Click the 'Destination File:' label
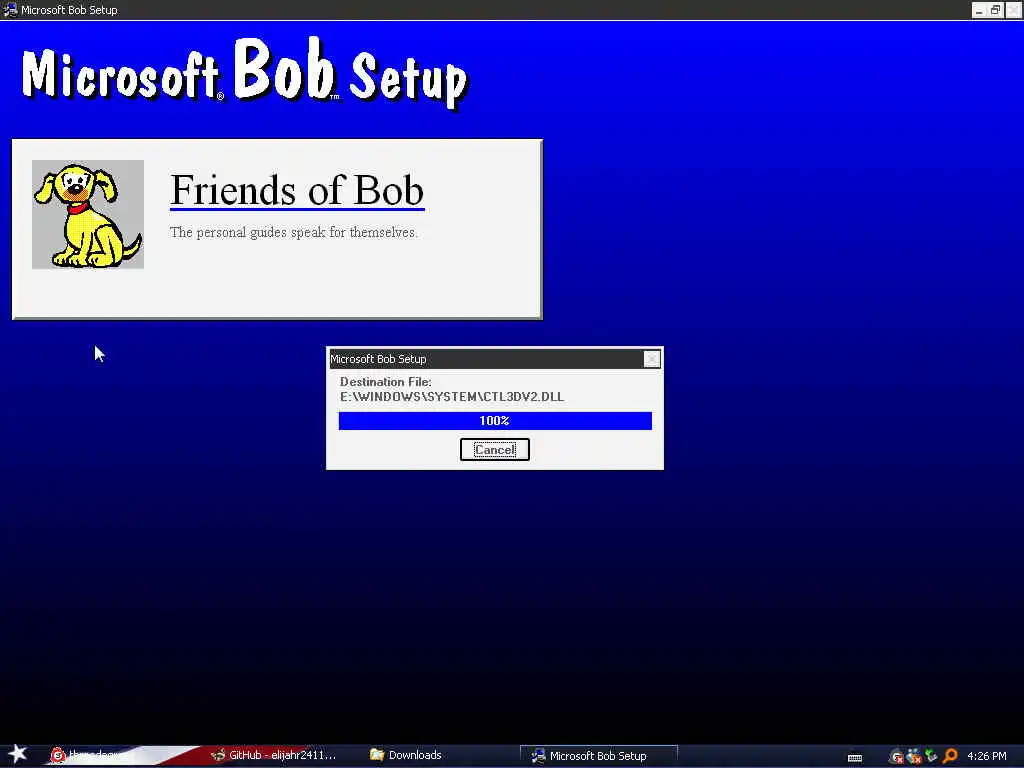 tap(385, 382)
